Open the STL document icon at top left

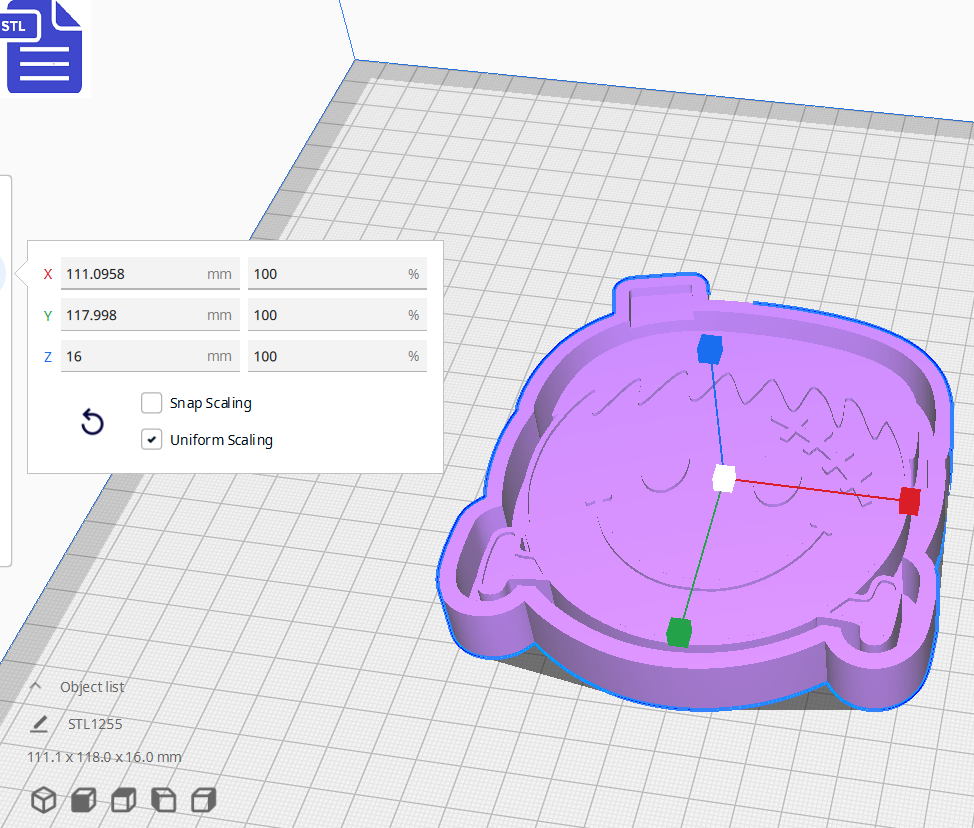coord(44,47)
